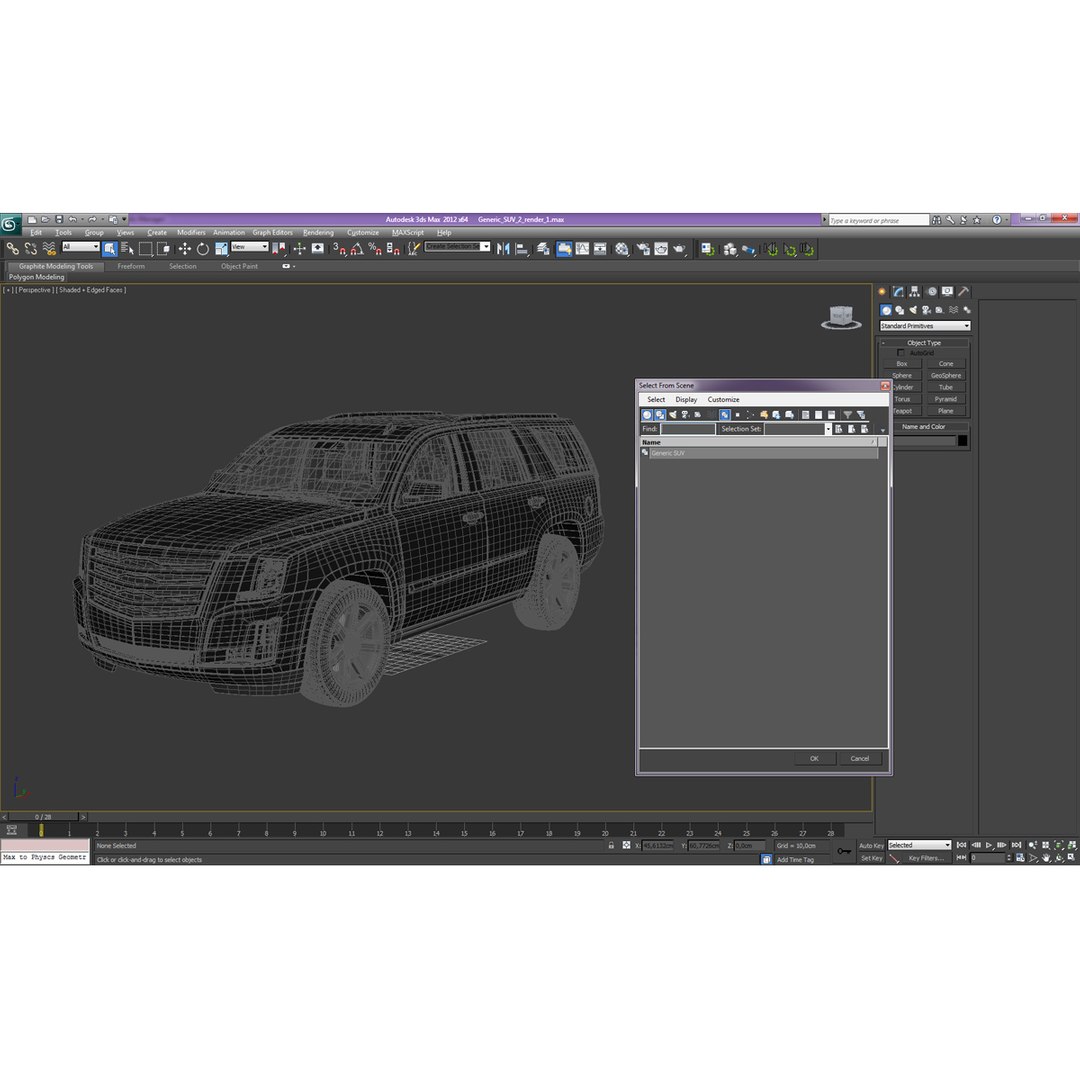The width and height of the screenshot is (1080, 1080).
Task: Click the time slider showing 0 / 28
Action: [43, 817]
